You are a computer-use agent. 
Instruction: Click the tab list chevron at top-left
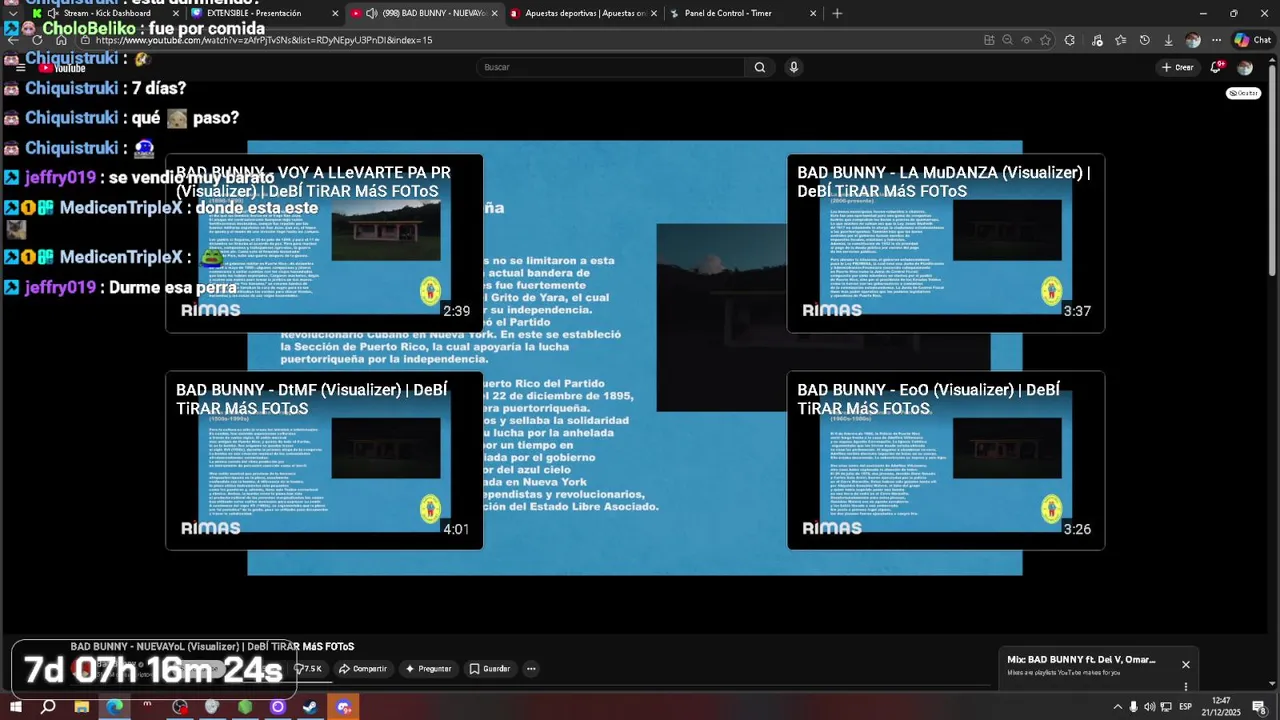click(12, 13)
